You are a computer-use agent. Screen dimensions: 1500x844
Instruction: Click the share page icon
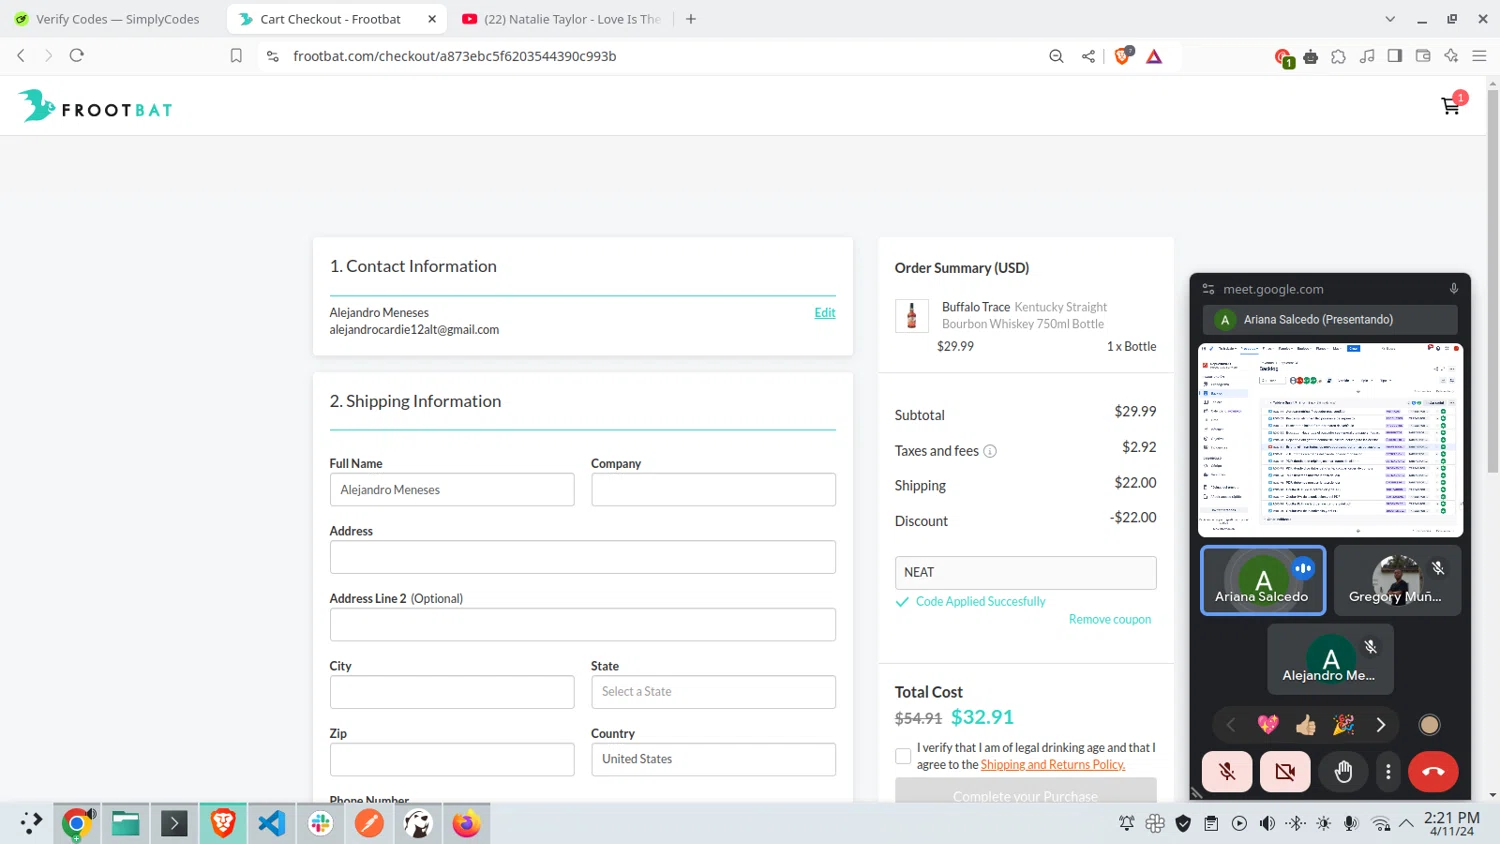1088,56
